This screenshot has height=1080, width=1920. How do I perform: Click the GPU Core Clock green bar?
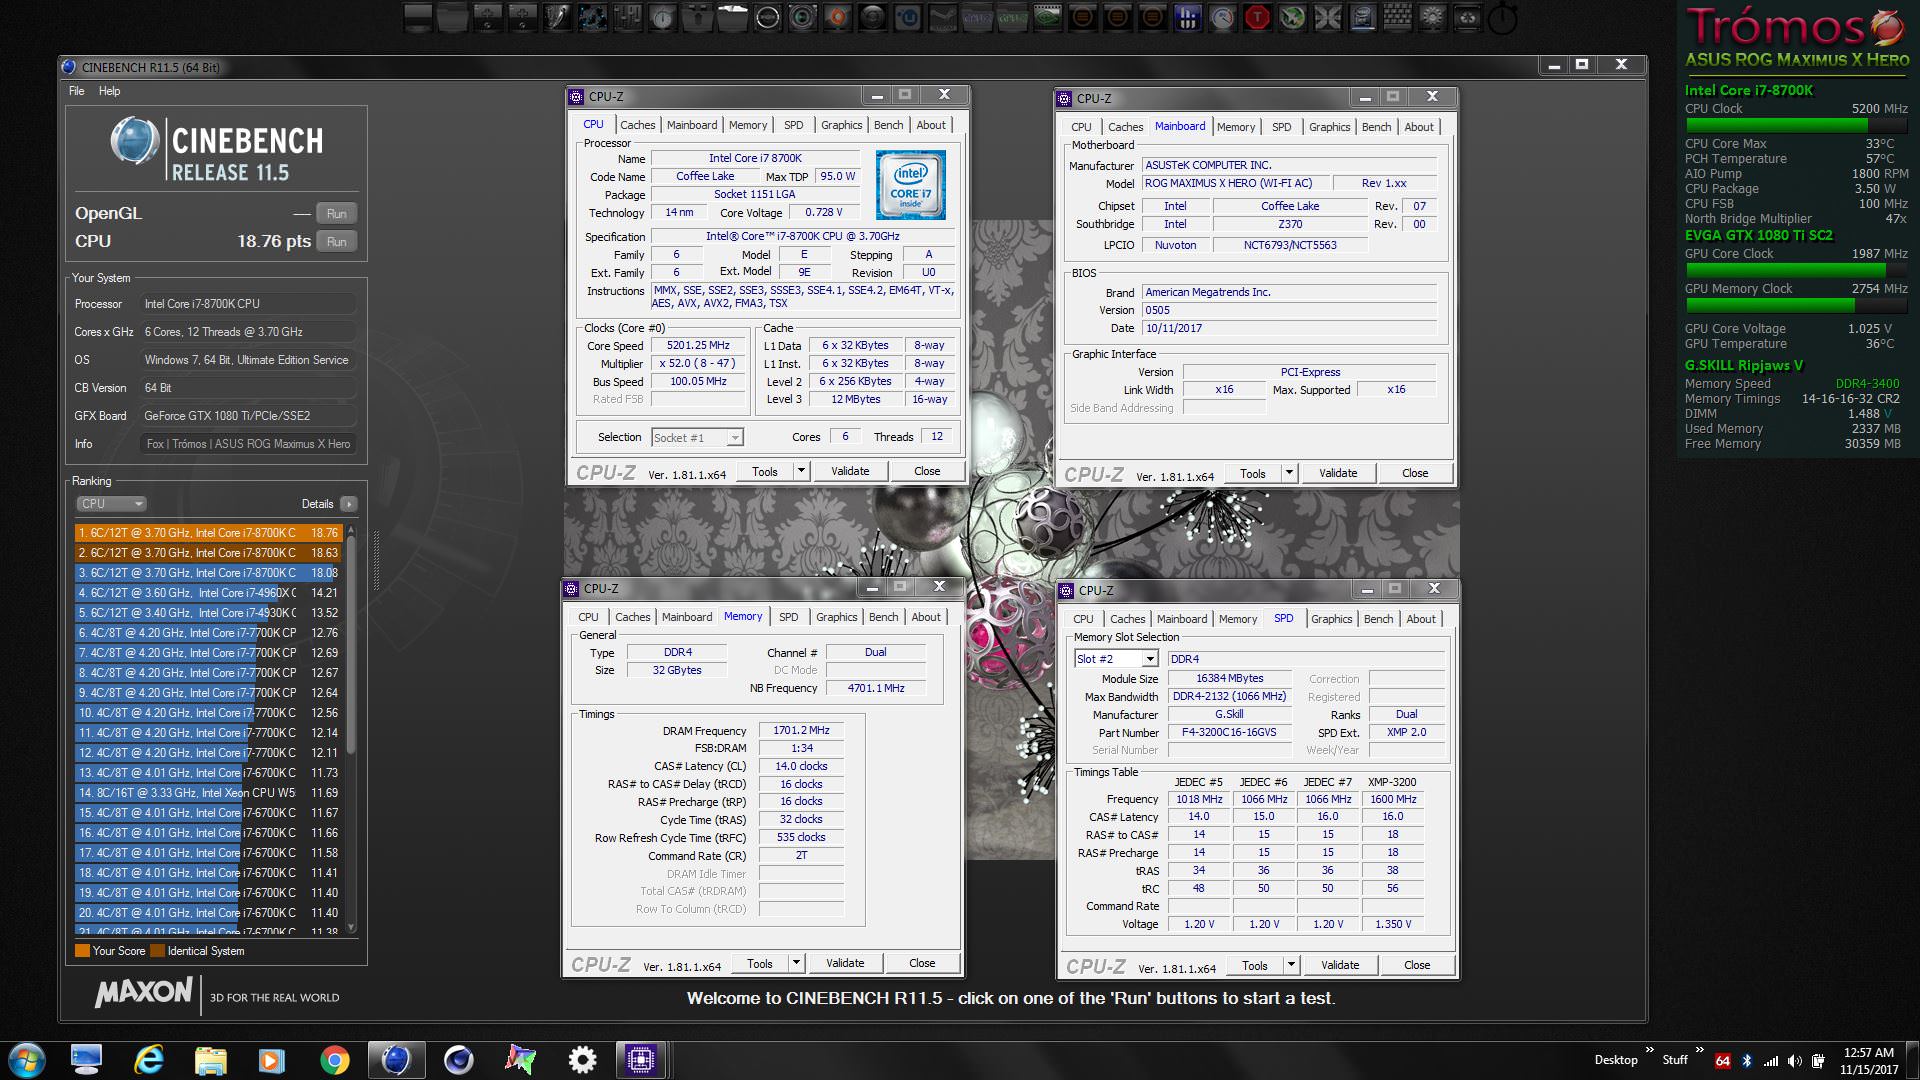point(1795,270)
